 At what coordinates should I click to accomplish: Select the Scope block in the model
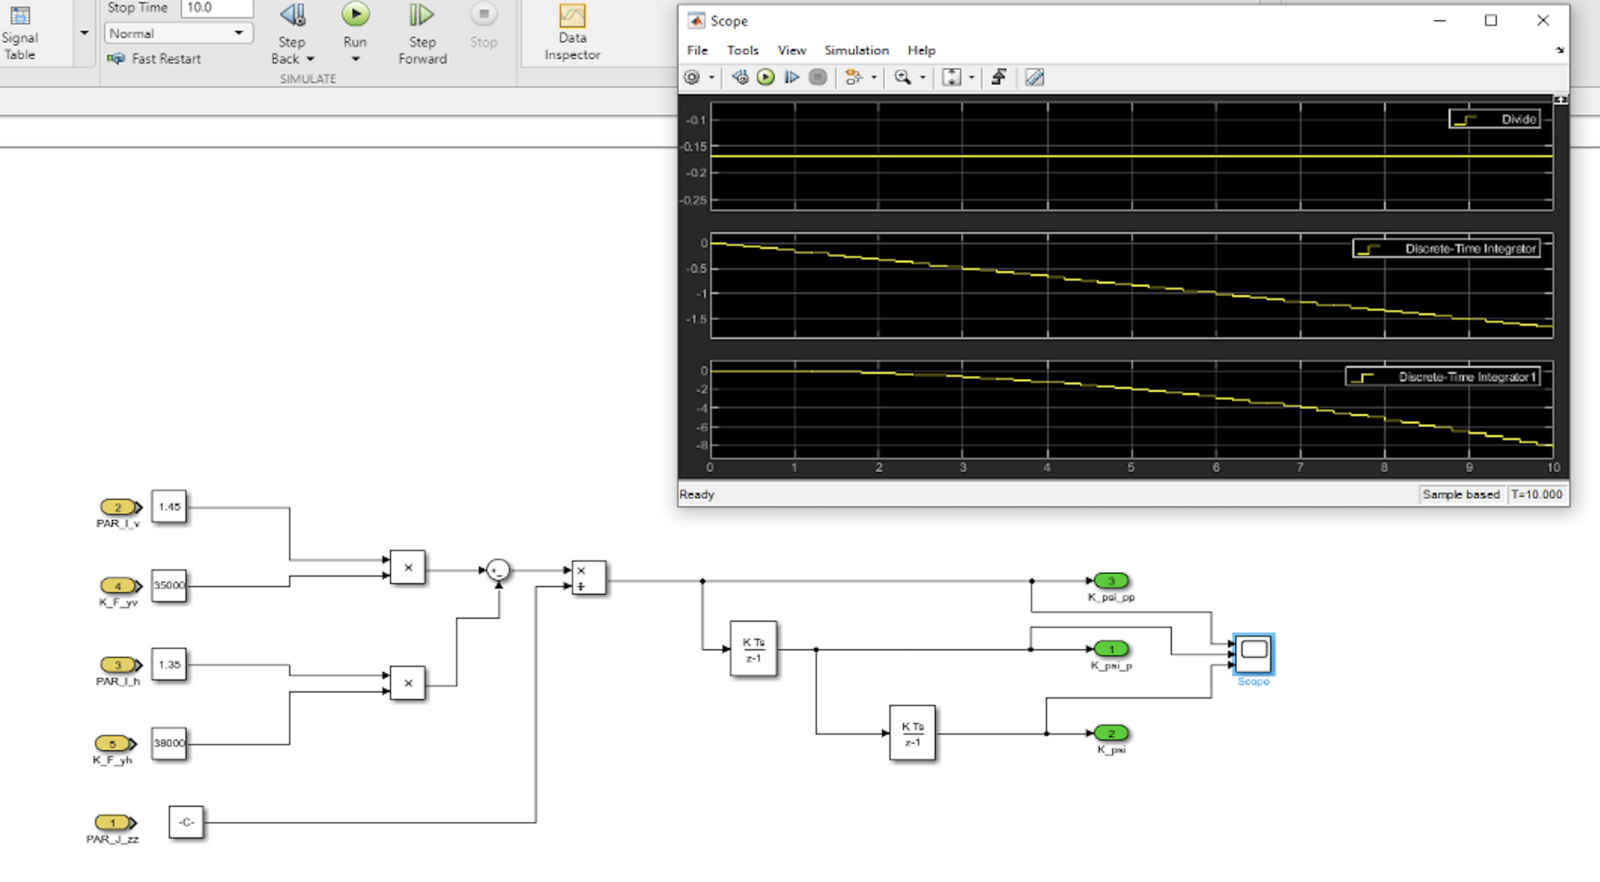[x=1253, y=653]
